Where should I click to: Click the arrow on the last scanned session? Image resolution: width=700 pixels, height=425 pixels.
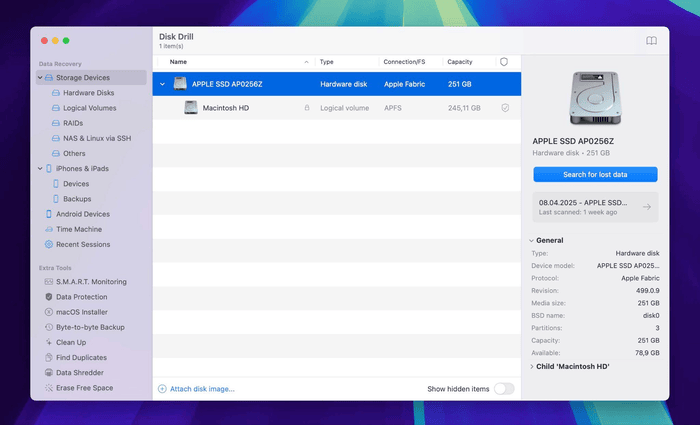pyautogui.click(x=646, y=207)
